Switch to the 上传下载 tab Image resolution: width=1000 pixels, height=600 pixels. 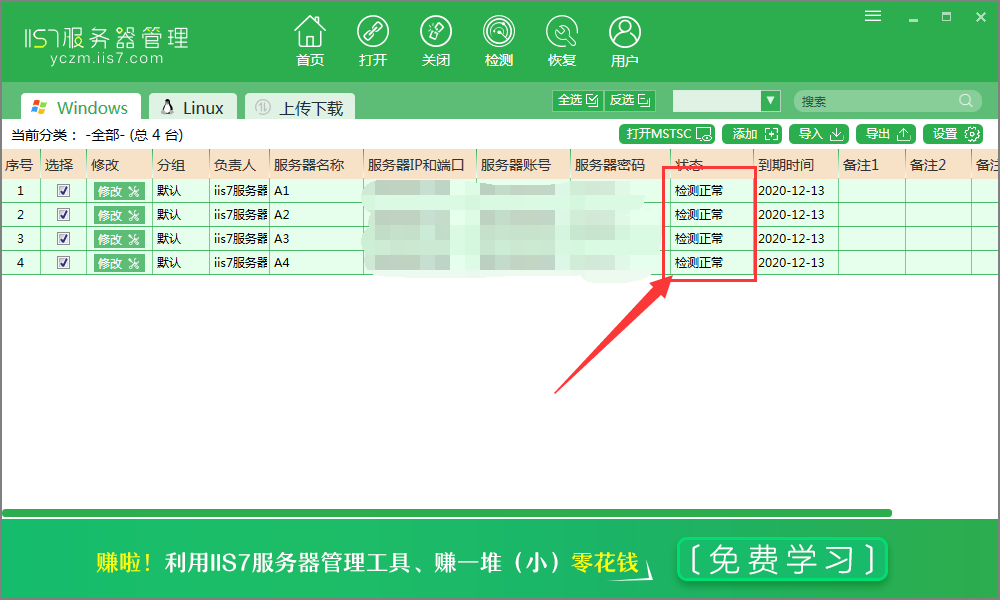300,107
